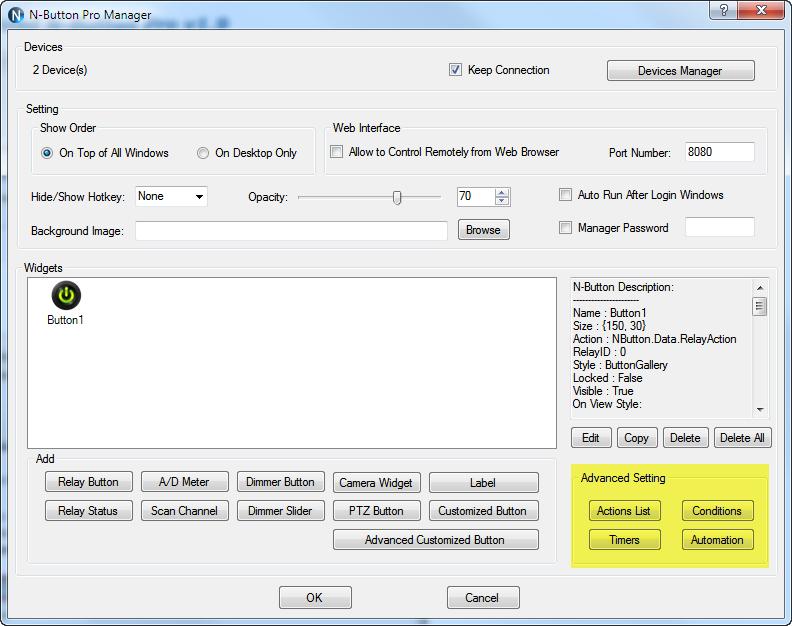This screenshot has width=792, height=626.
Task: Add a Dimmer Slider widget
Action: pos(280,511)
